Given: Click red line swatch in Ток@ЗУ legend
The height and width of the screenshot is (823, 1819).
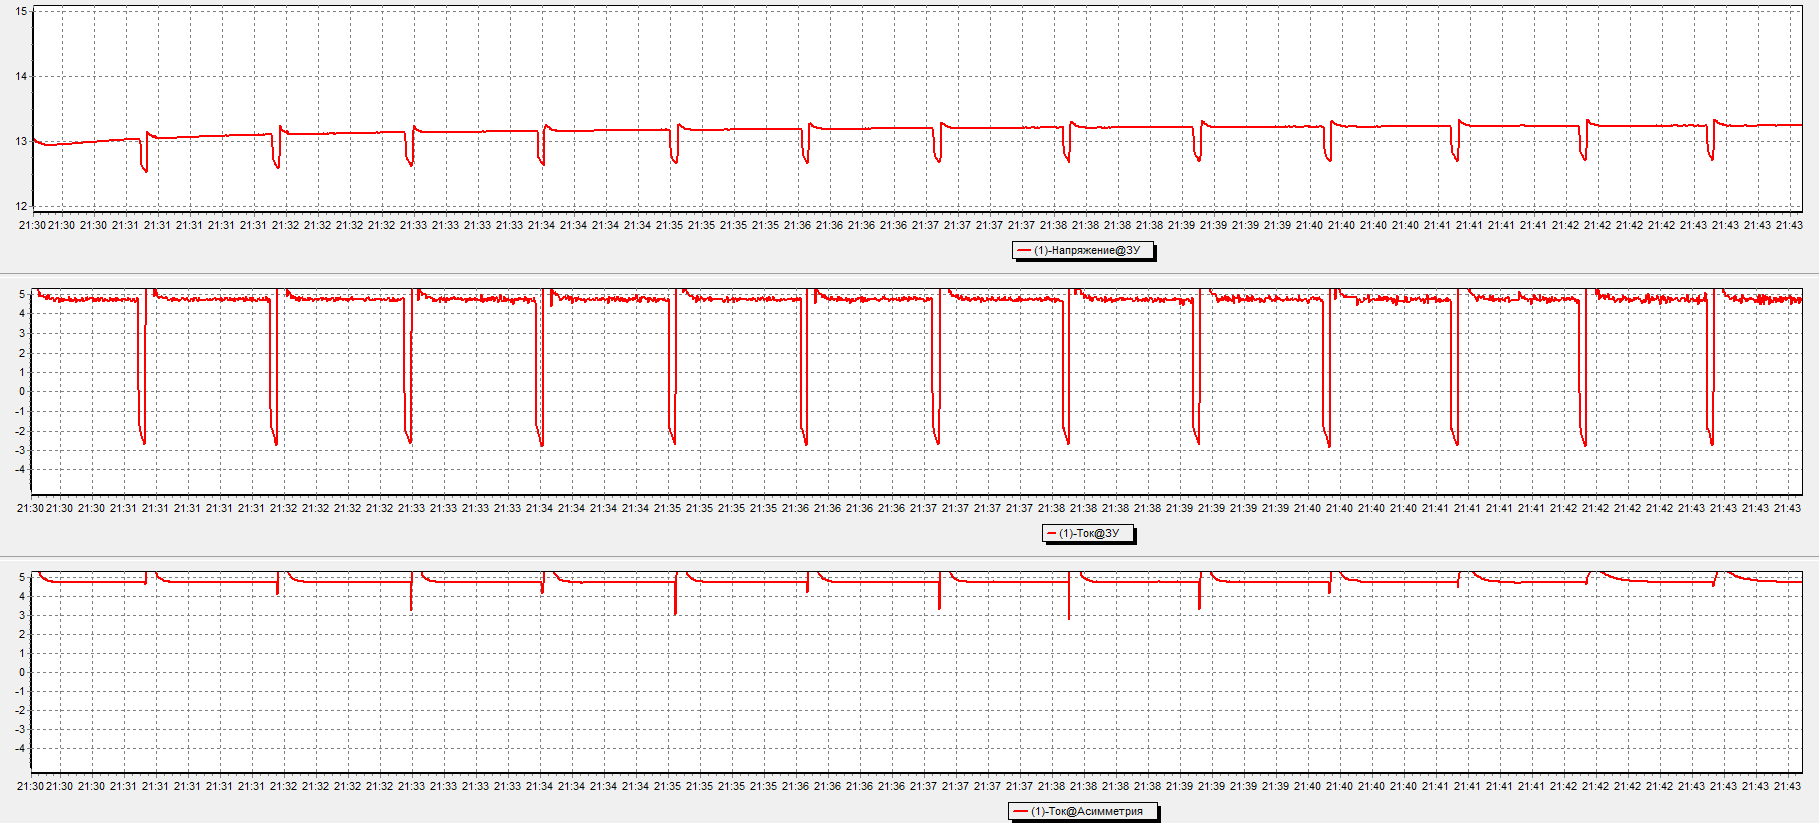Looking at the screenshot, I should 1051,533.
